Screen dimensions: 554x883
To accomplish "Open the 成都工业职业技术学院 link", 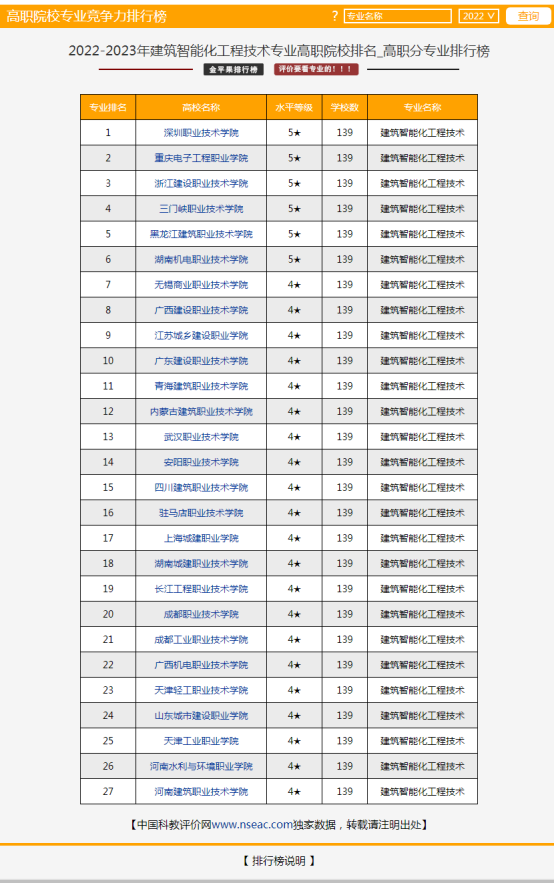I will coord(201,640).
